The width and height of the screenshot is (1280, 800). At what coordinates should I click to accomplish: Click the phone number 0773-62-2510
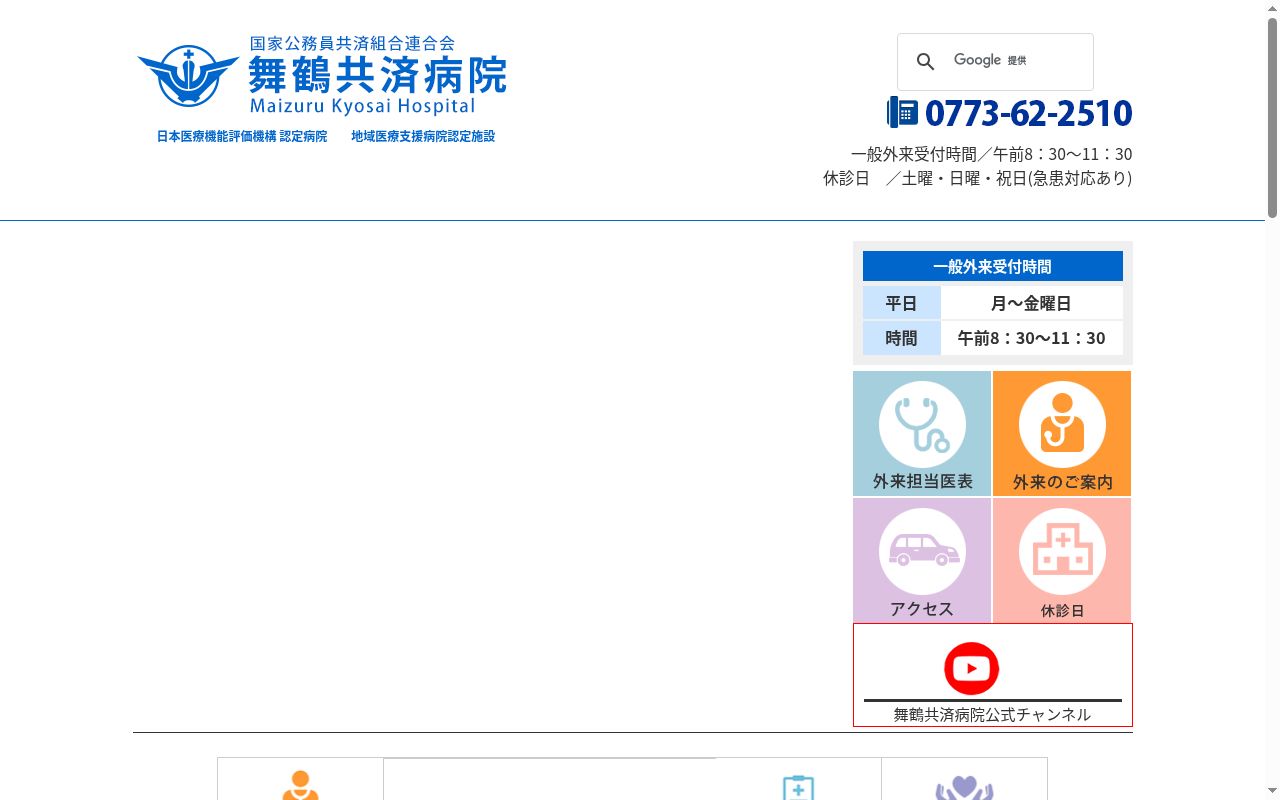click(1028, 113)
